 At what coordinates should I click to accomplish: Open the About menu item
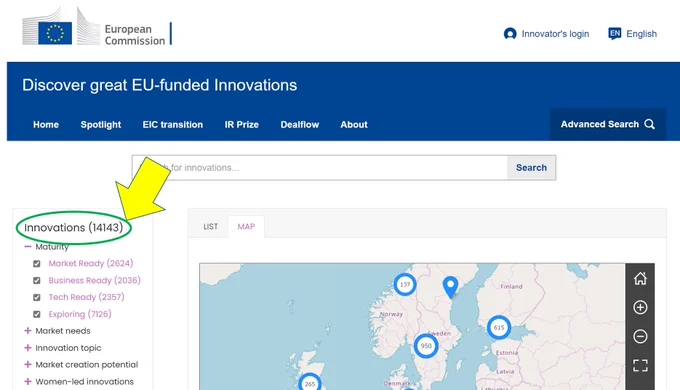354,125
